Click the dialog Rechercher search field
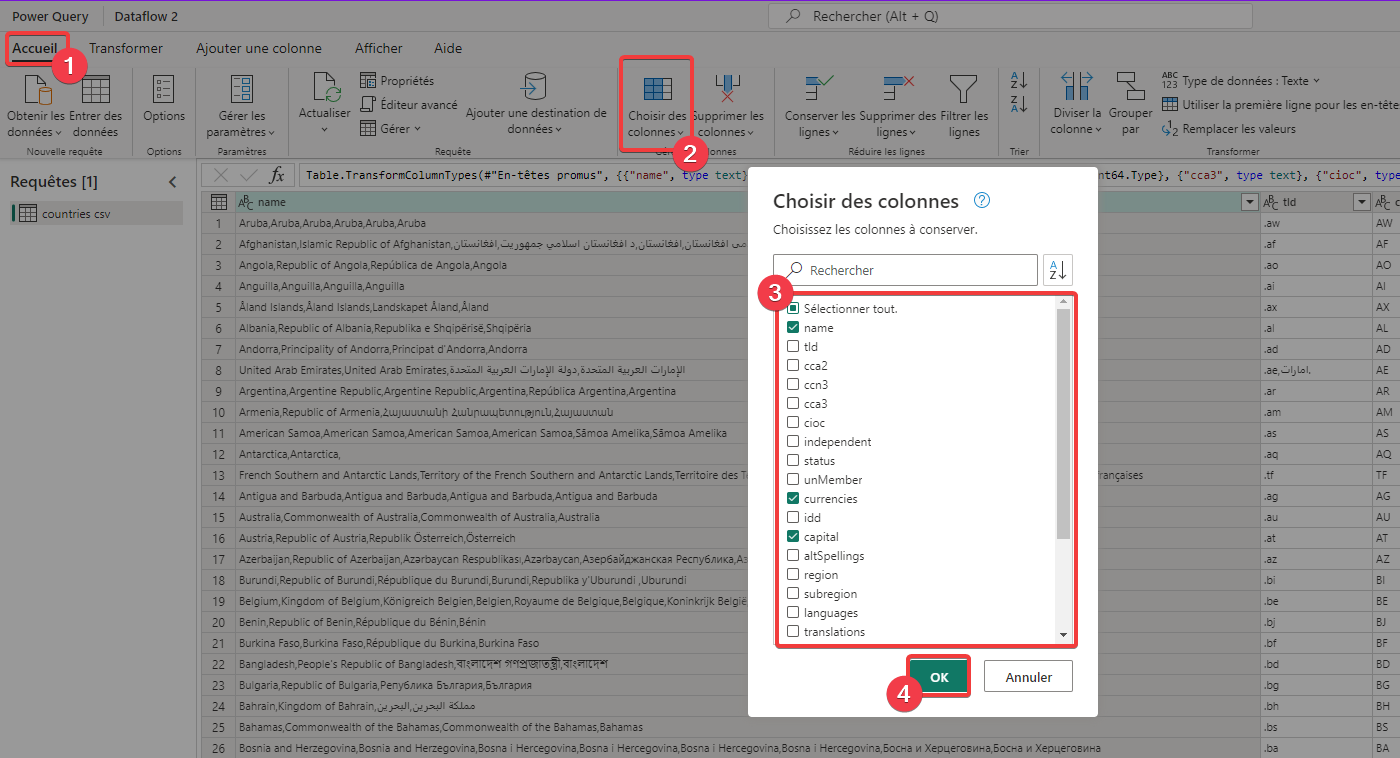 905,270
